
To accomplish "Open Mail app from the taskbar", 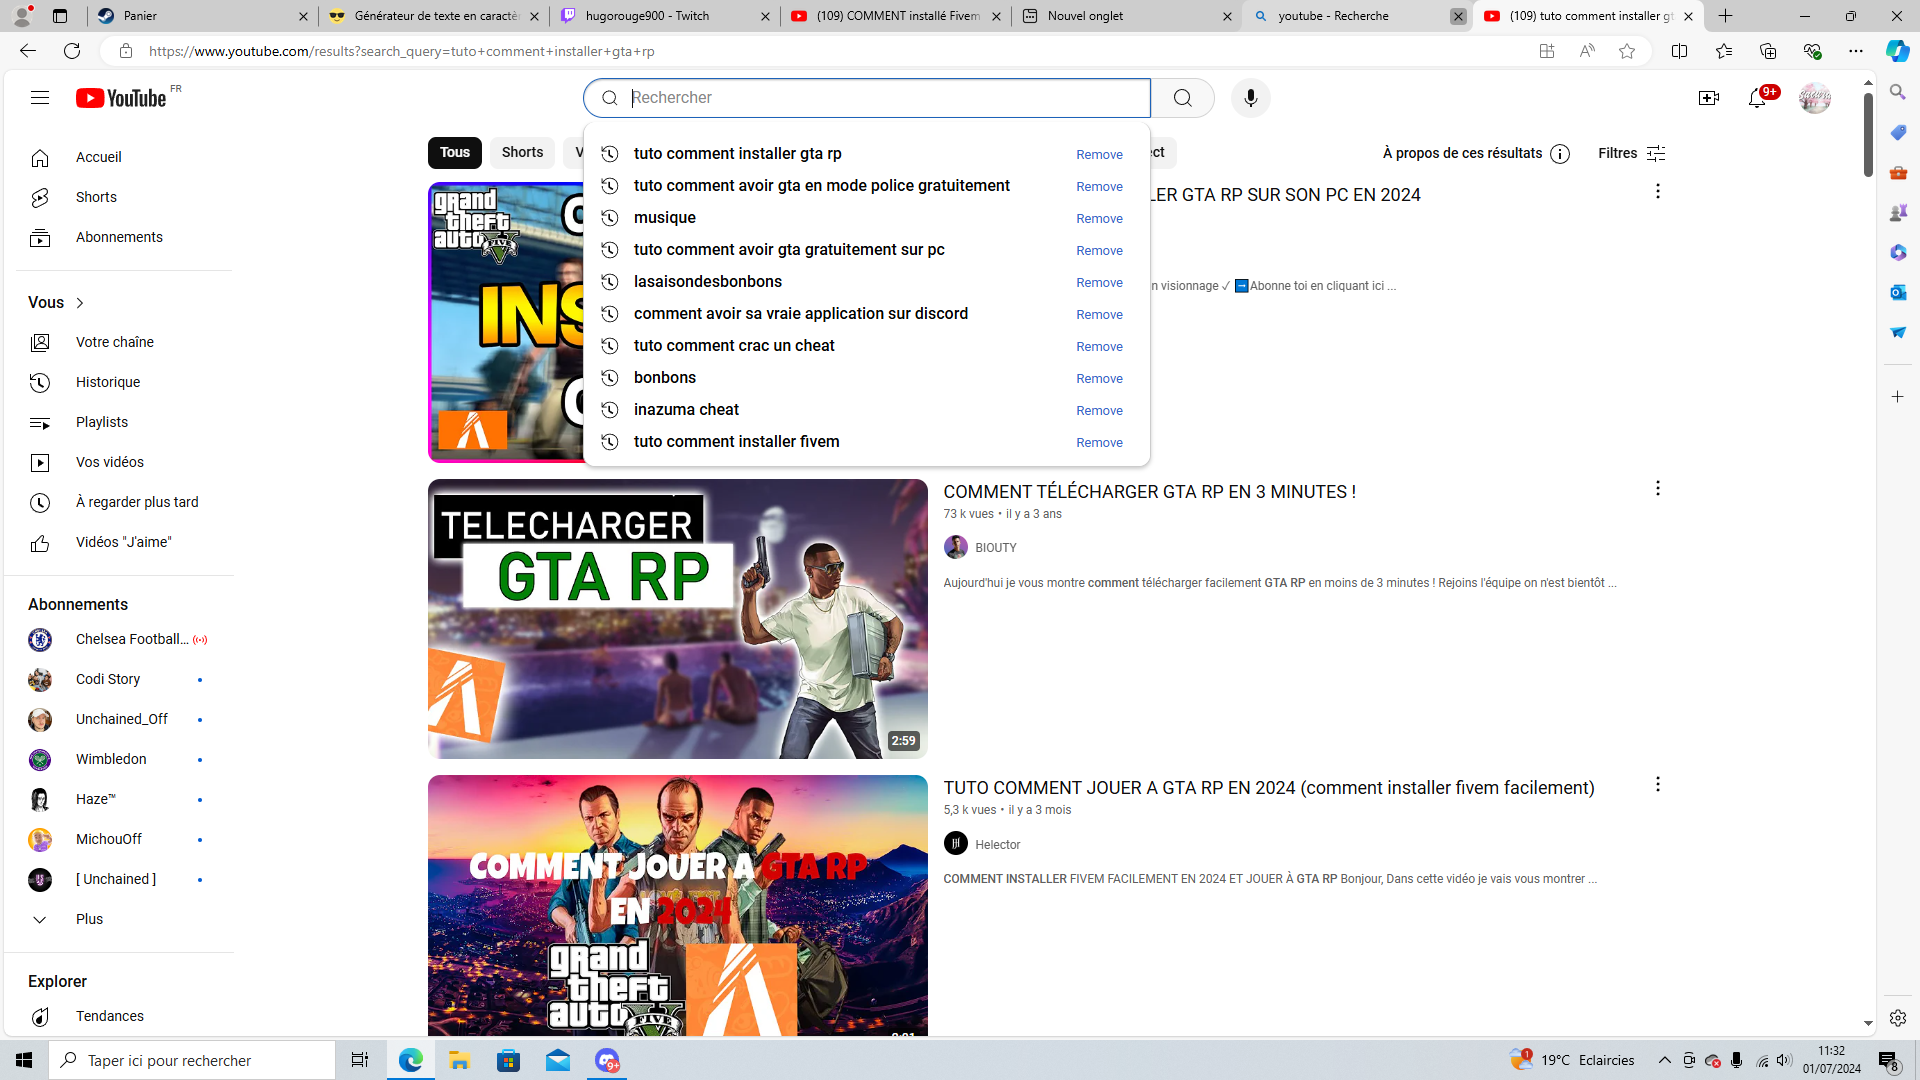I will tap(558, 1060).
